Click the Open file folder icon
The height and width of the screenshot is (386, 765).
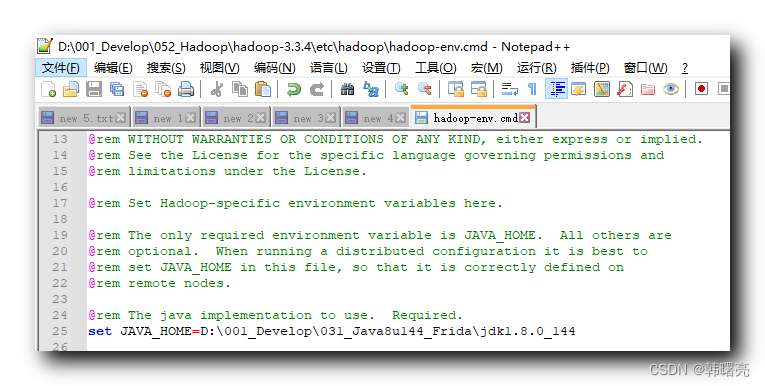tap(71, 89)
